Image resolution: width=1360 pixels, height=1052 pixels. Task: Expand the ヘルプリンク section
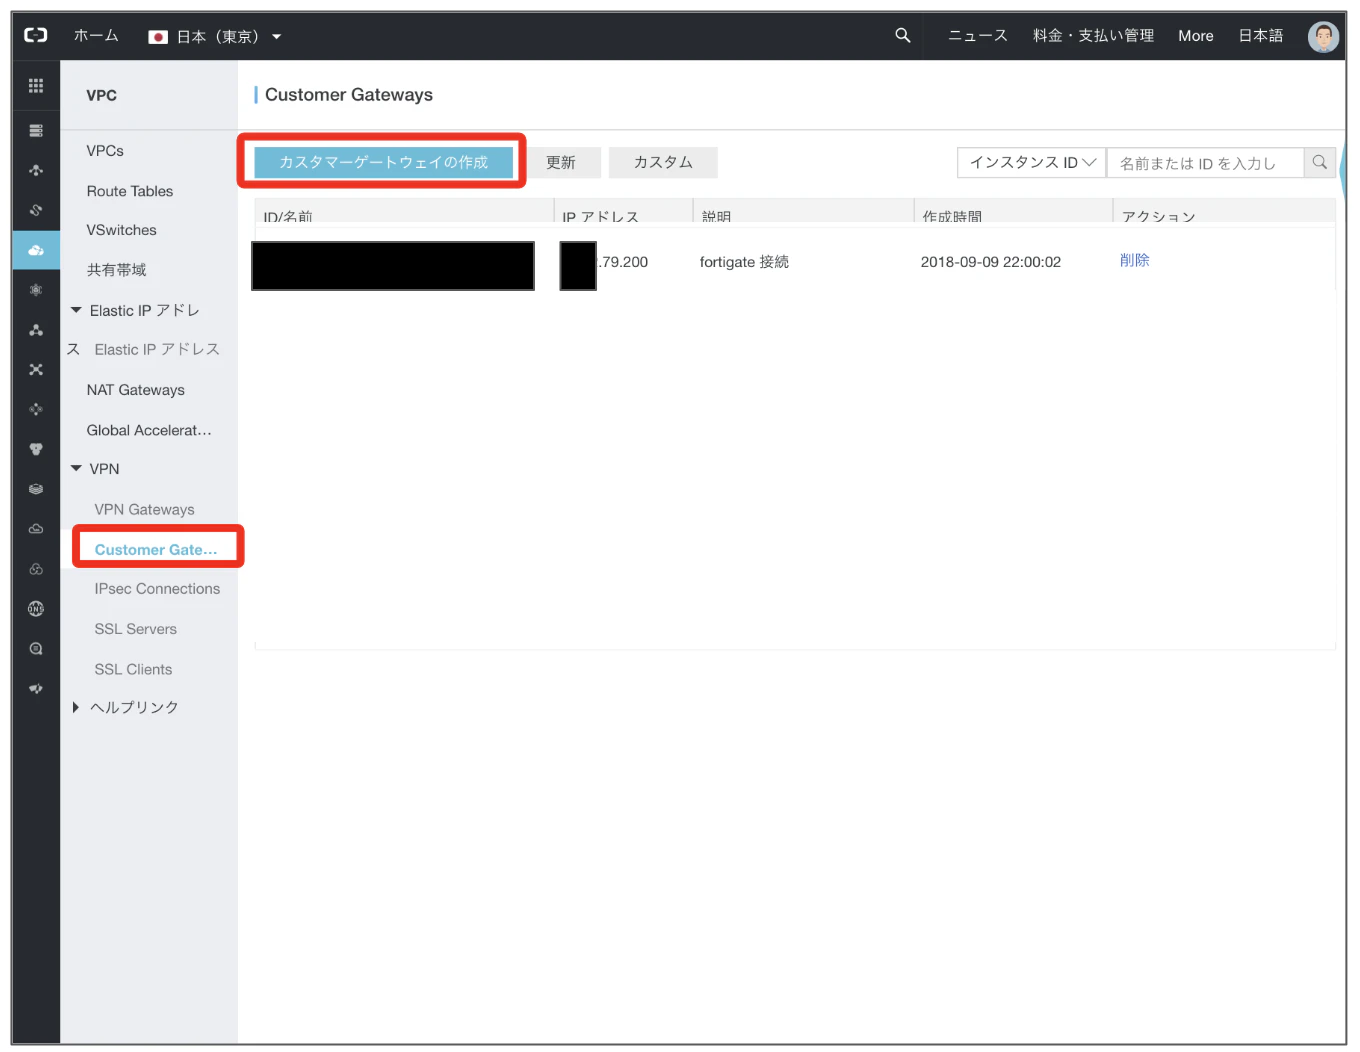(76, 707)
